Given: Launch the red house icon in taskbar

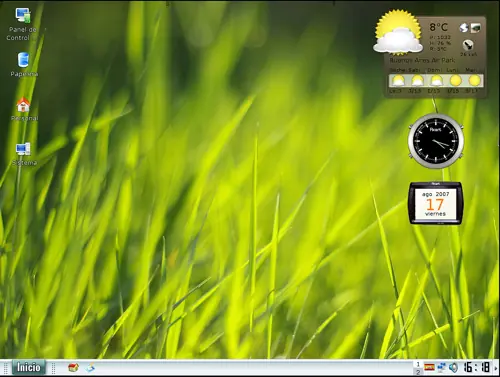Looking at the screenshot, I should pos(73,368).
